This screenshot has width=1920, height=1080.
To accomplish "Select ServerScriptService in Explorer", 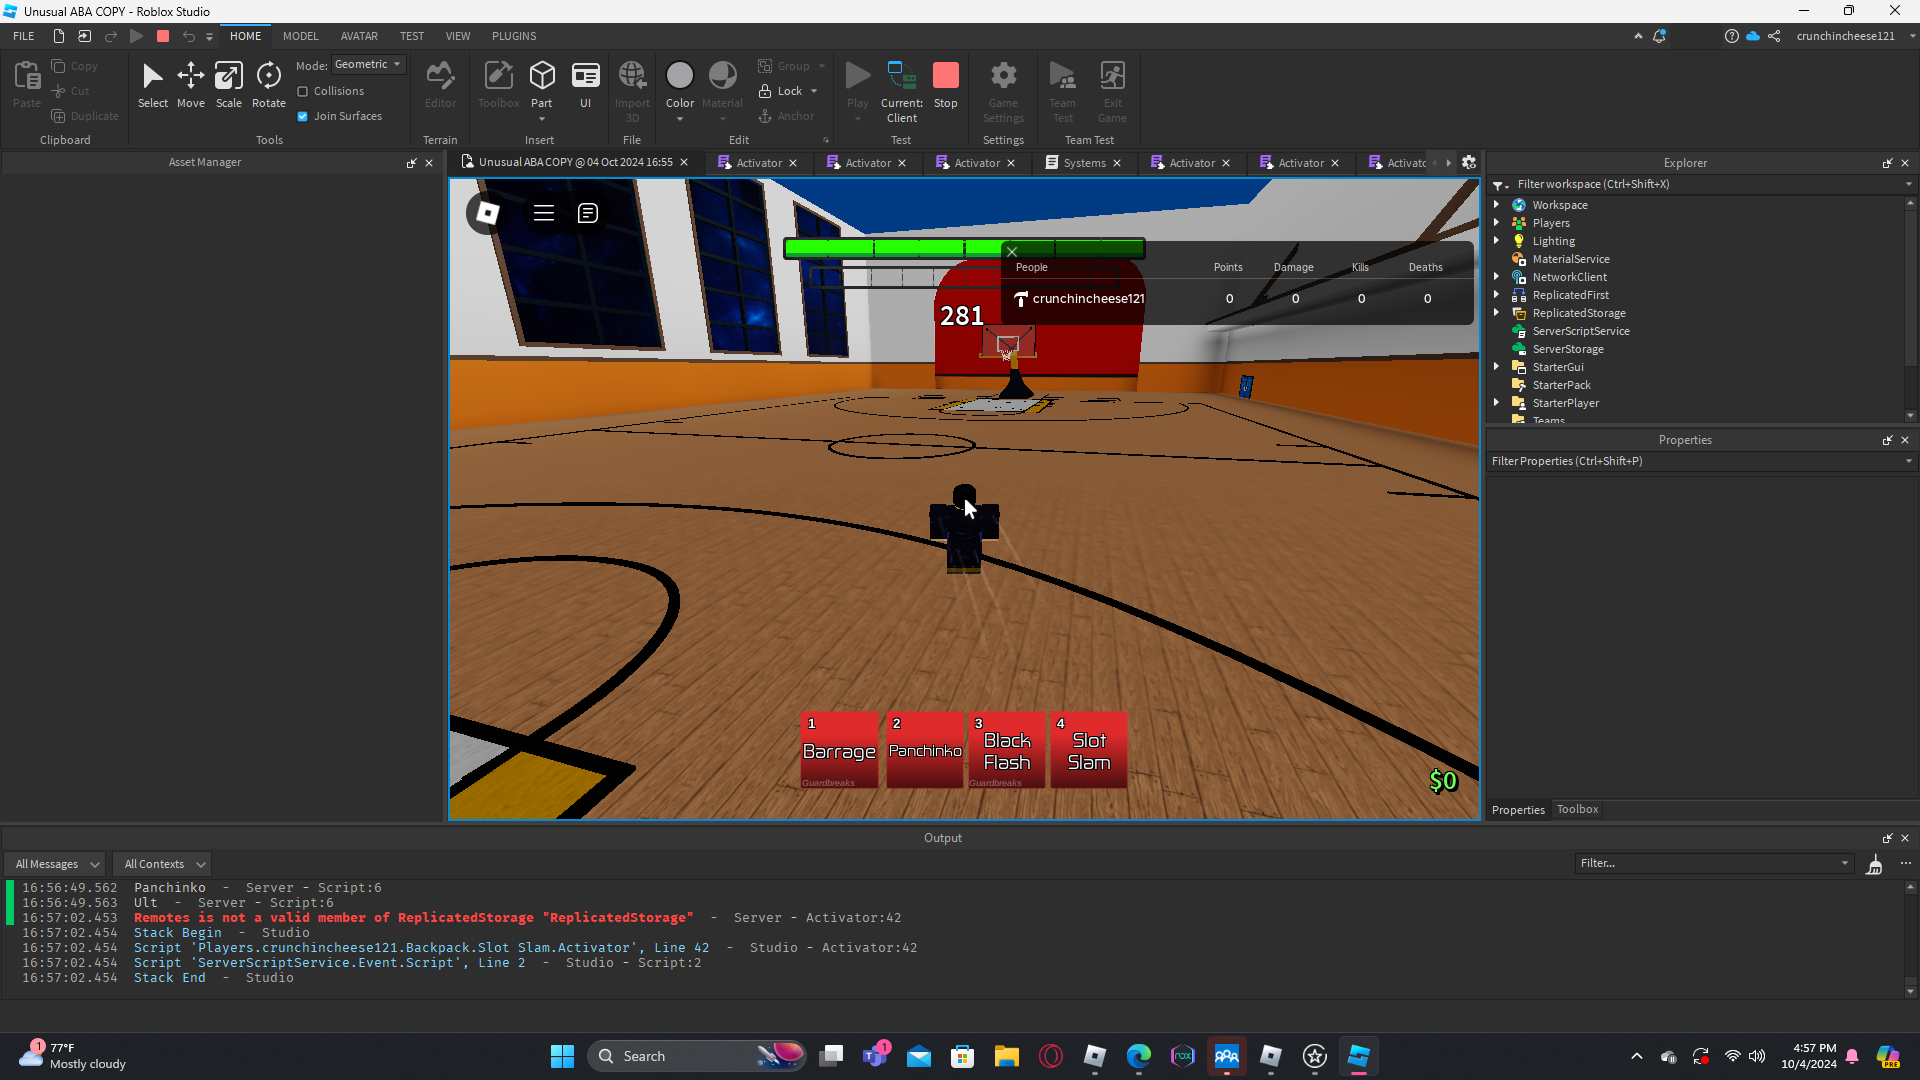I will click(1581, 331).
